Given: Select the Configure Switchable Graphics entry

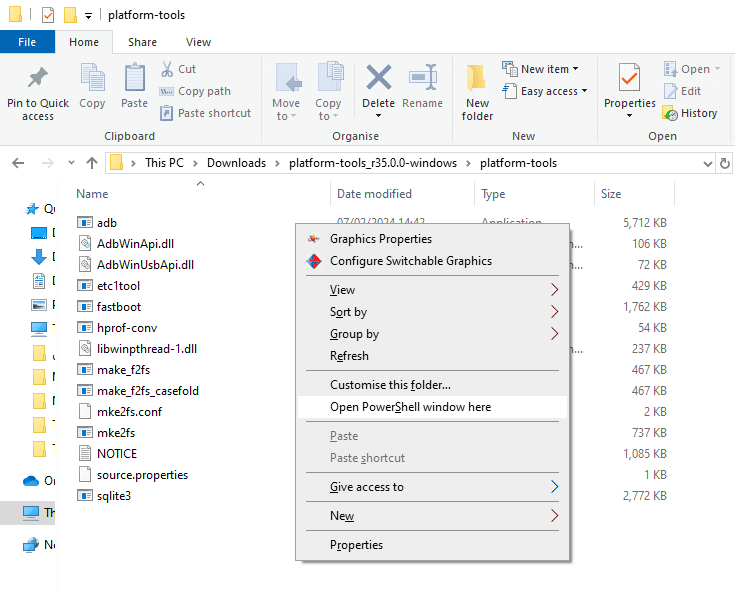Looking at the screenshot, I should pos(410,261).
